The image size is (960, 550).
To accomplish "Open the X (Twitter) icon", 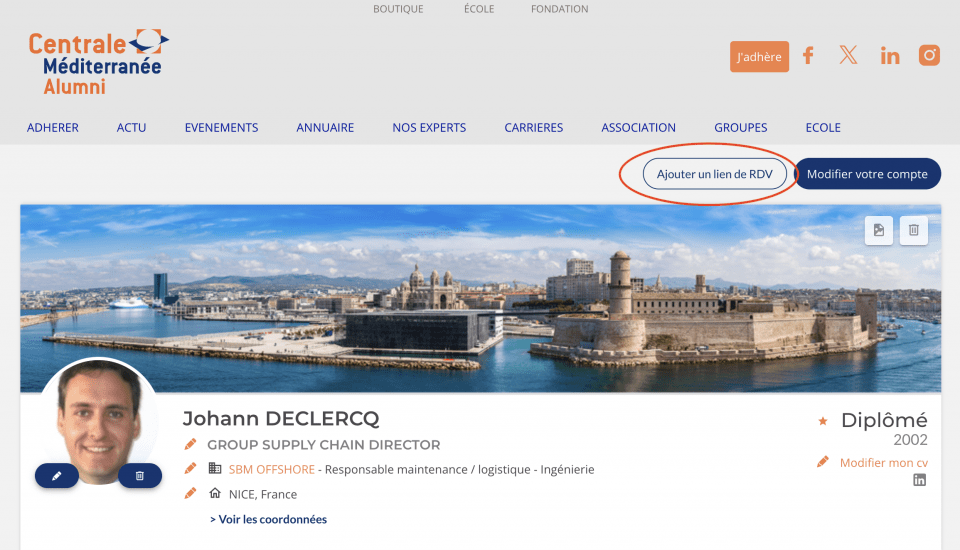I will click(x=848, y=55).
